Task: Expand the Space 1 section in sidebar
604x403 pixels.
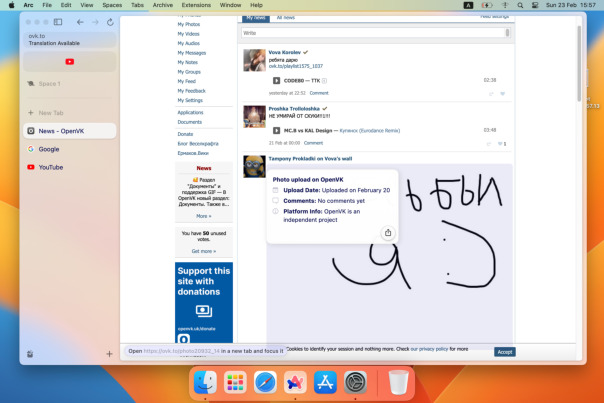Action: point(50,84)
